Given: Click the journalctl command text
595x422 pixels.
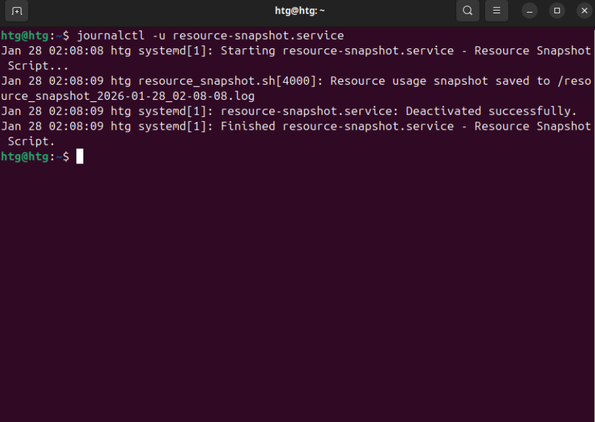Looking at the screenshot, I should pos(110,36).
